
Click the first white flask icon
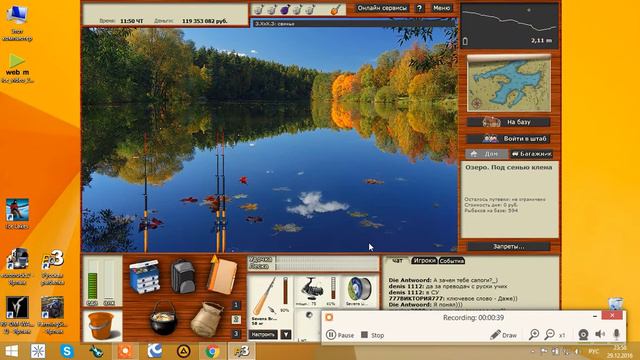(x=259, y=9)
